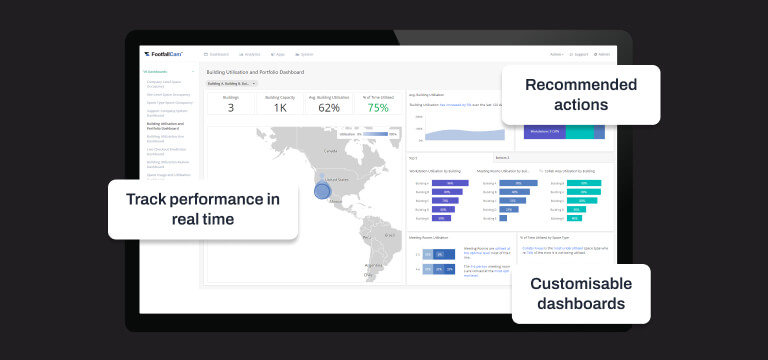Screen dimensions: 768x360
Task: Click the Building Capacity 1K card
Action: pyautogui.click(x=280, y=104)
